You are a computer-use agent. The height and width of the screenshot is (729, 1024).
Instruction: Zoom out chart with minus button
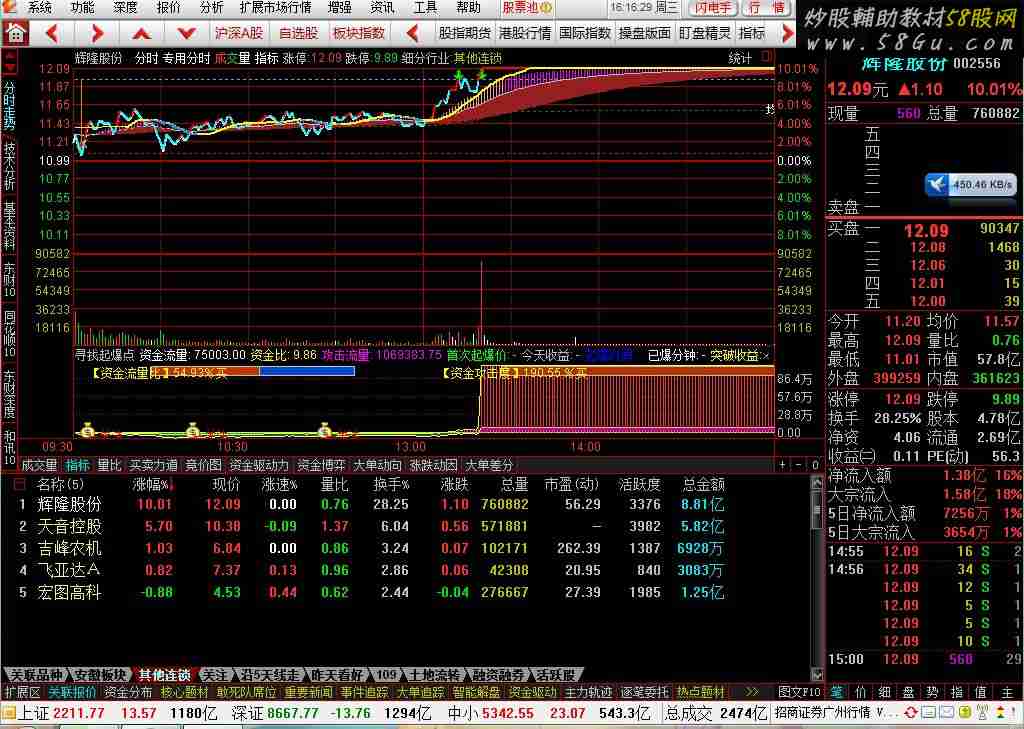799,465
